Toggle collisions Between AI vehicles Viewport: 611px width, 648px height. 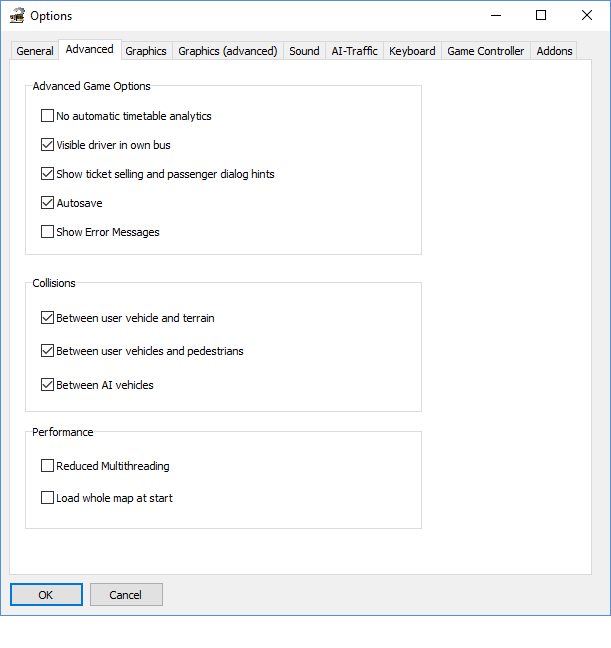48,385
